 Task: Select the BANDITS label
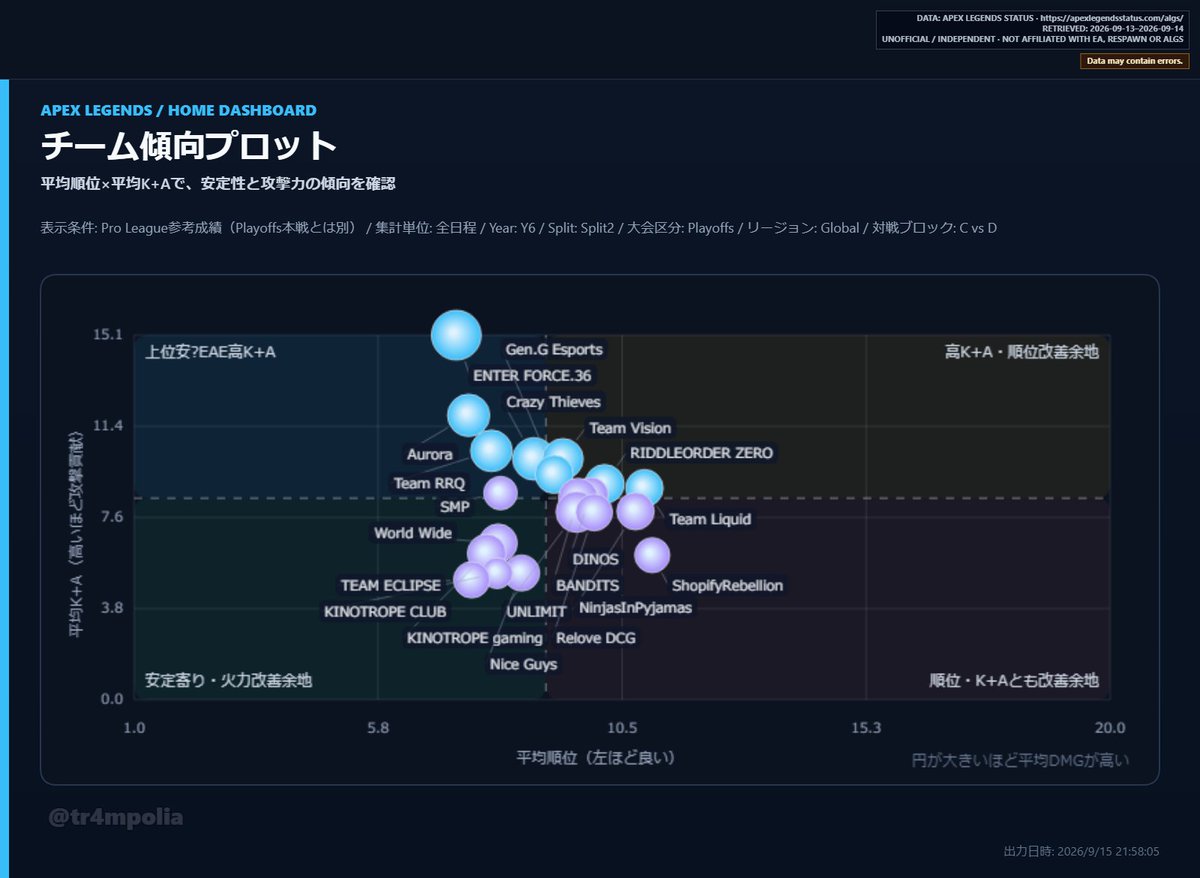tap(588, 586)
